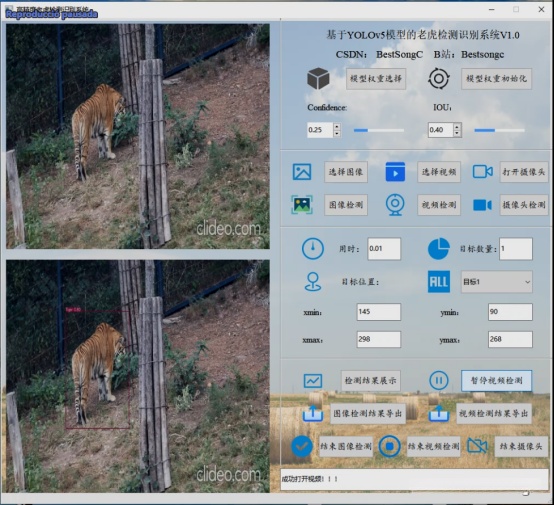The image size is (554, 505).
Task: Click the line chart icon beside 检测结果展示
Action: tap(313, 381)
